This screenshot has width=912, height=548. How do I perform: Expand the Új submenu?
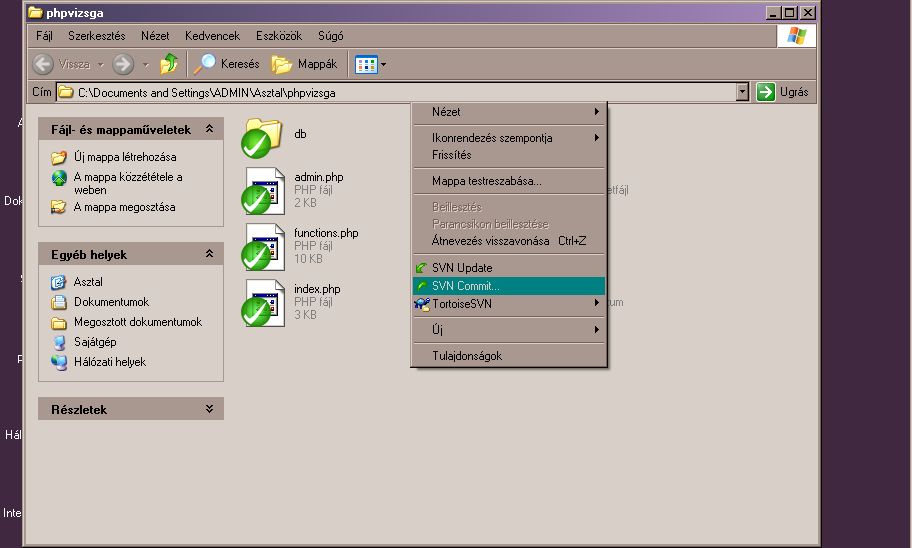(x=510, y=330)
